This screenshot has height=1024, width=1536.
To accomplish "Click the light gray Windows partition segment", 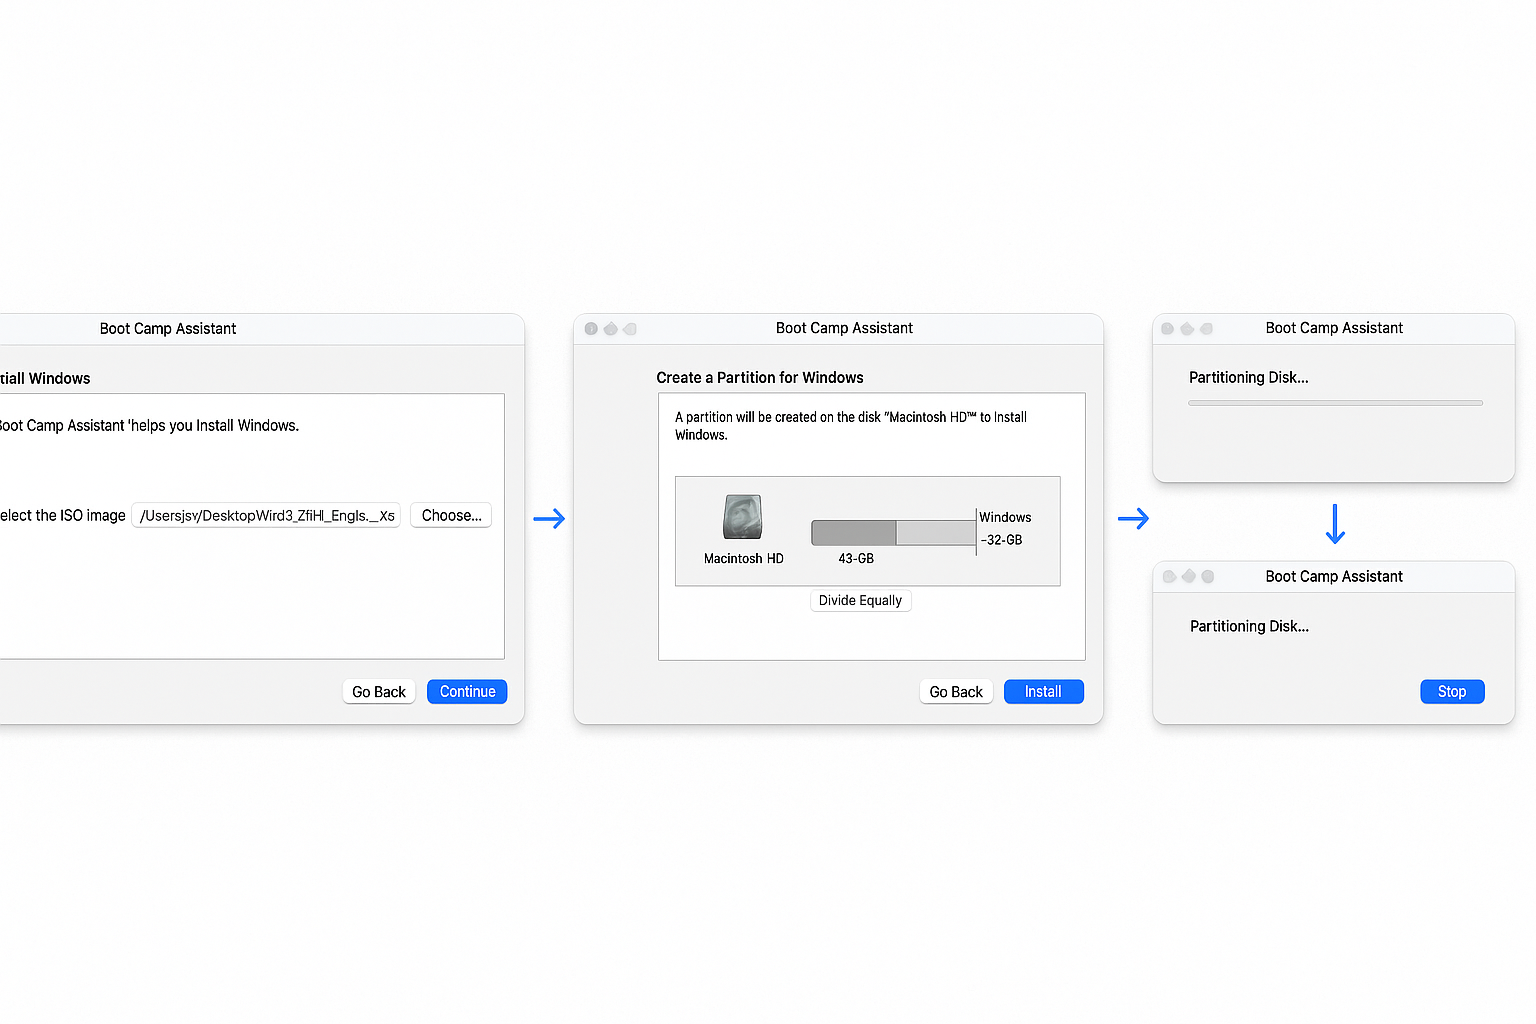I will [x=935, y=533].
